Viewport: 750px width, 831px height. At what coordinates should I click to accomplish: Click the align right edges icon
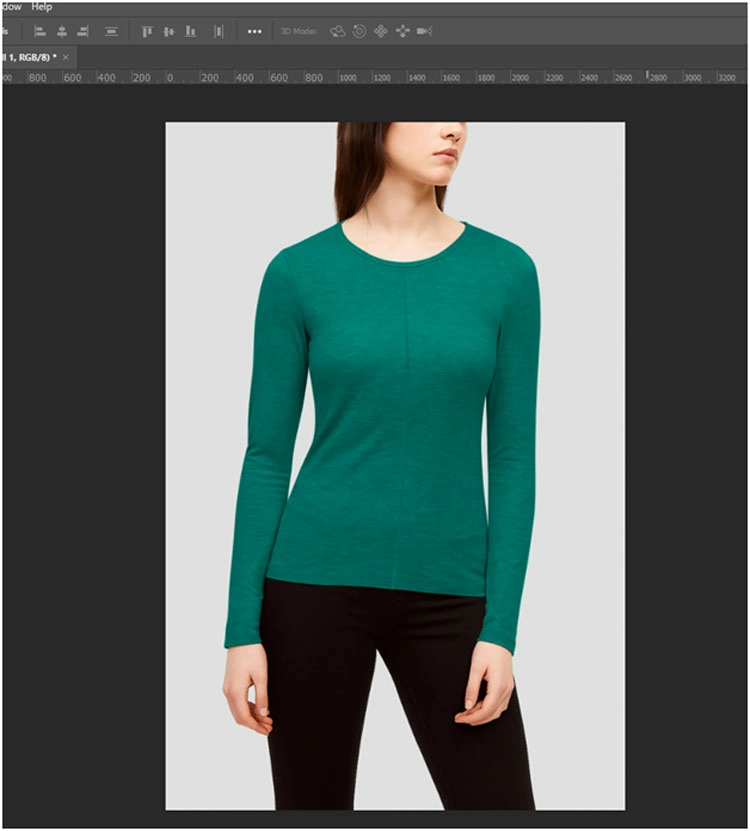pos(83,32)
